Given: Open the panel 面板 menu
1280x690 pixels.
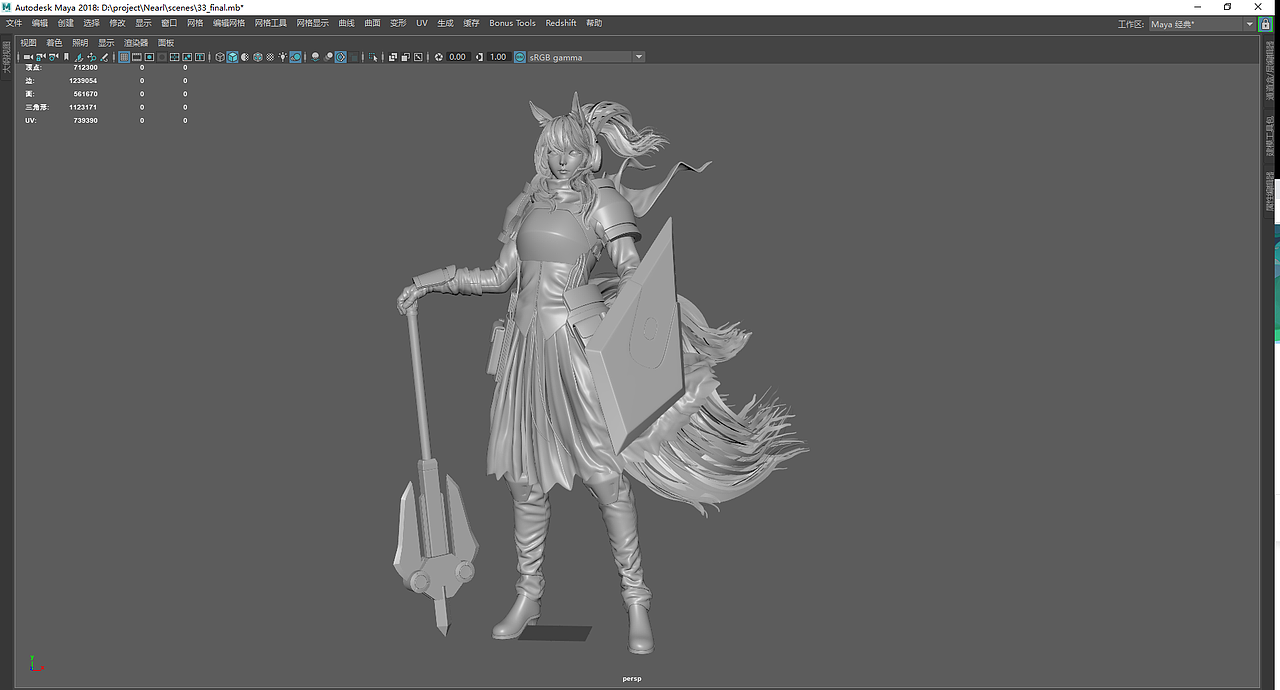Looking at the screenshot, I should [166, 43].
